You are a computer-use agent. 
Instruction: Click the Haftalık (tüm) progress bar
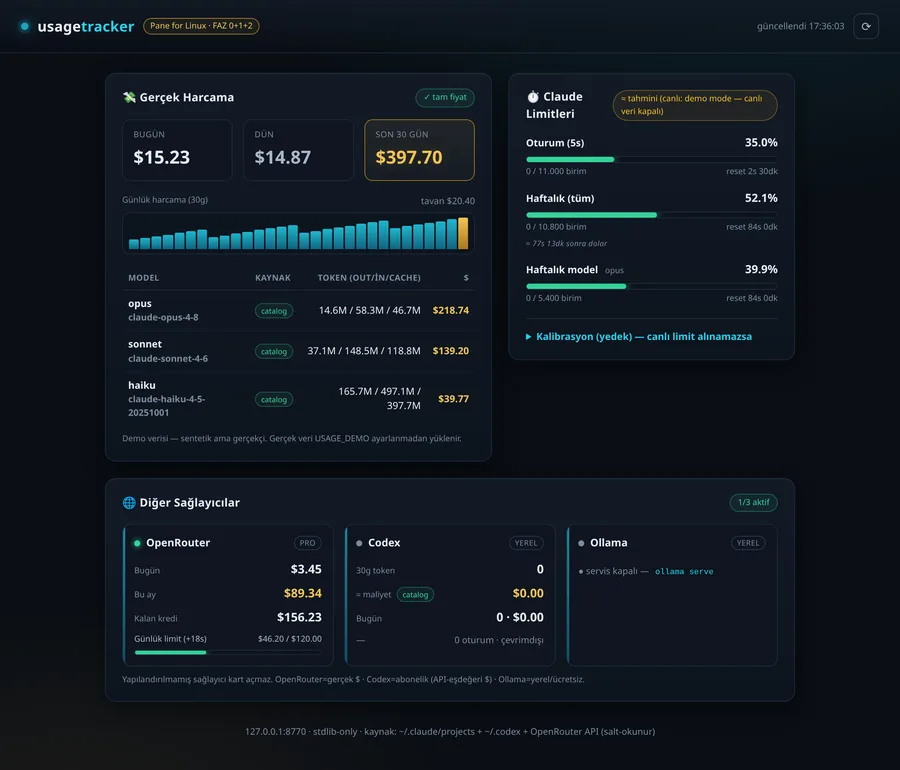tap(651, 215)
